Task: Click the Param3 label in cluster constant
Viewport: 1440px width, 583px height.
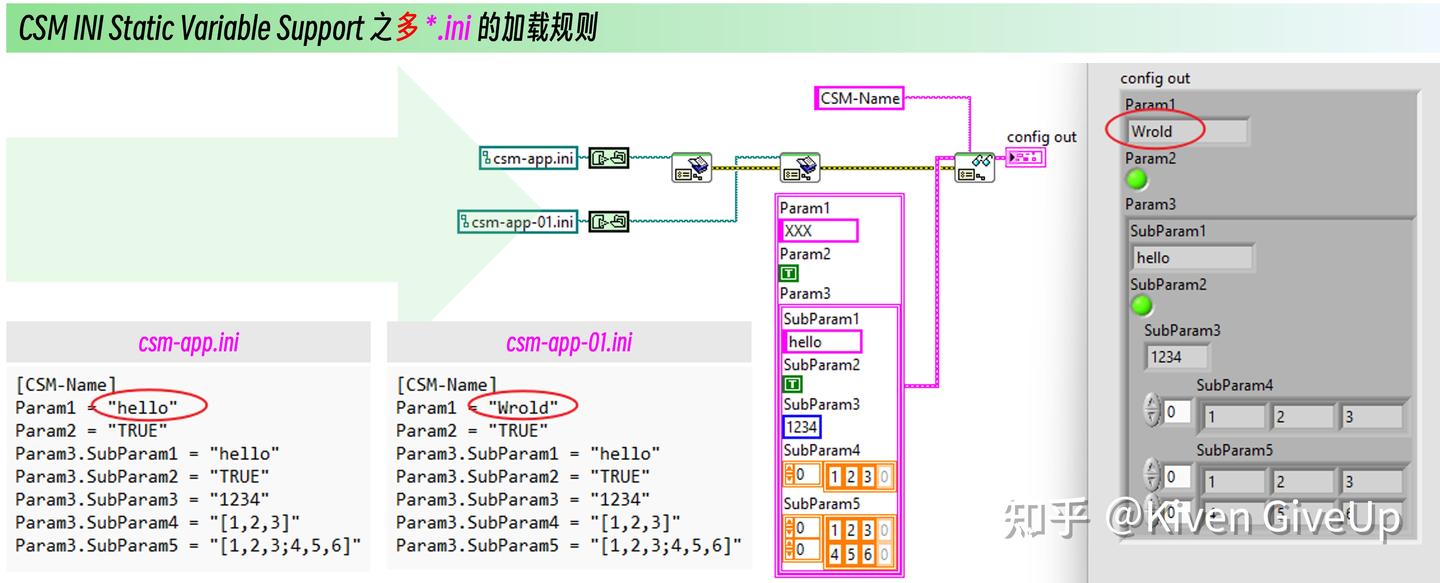Action: tap(805, 293)
